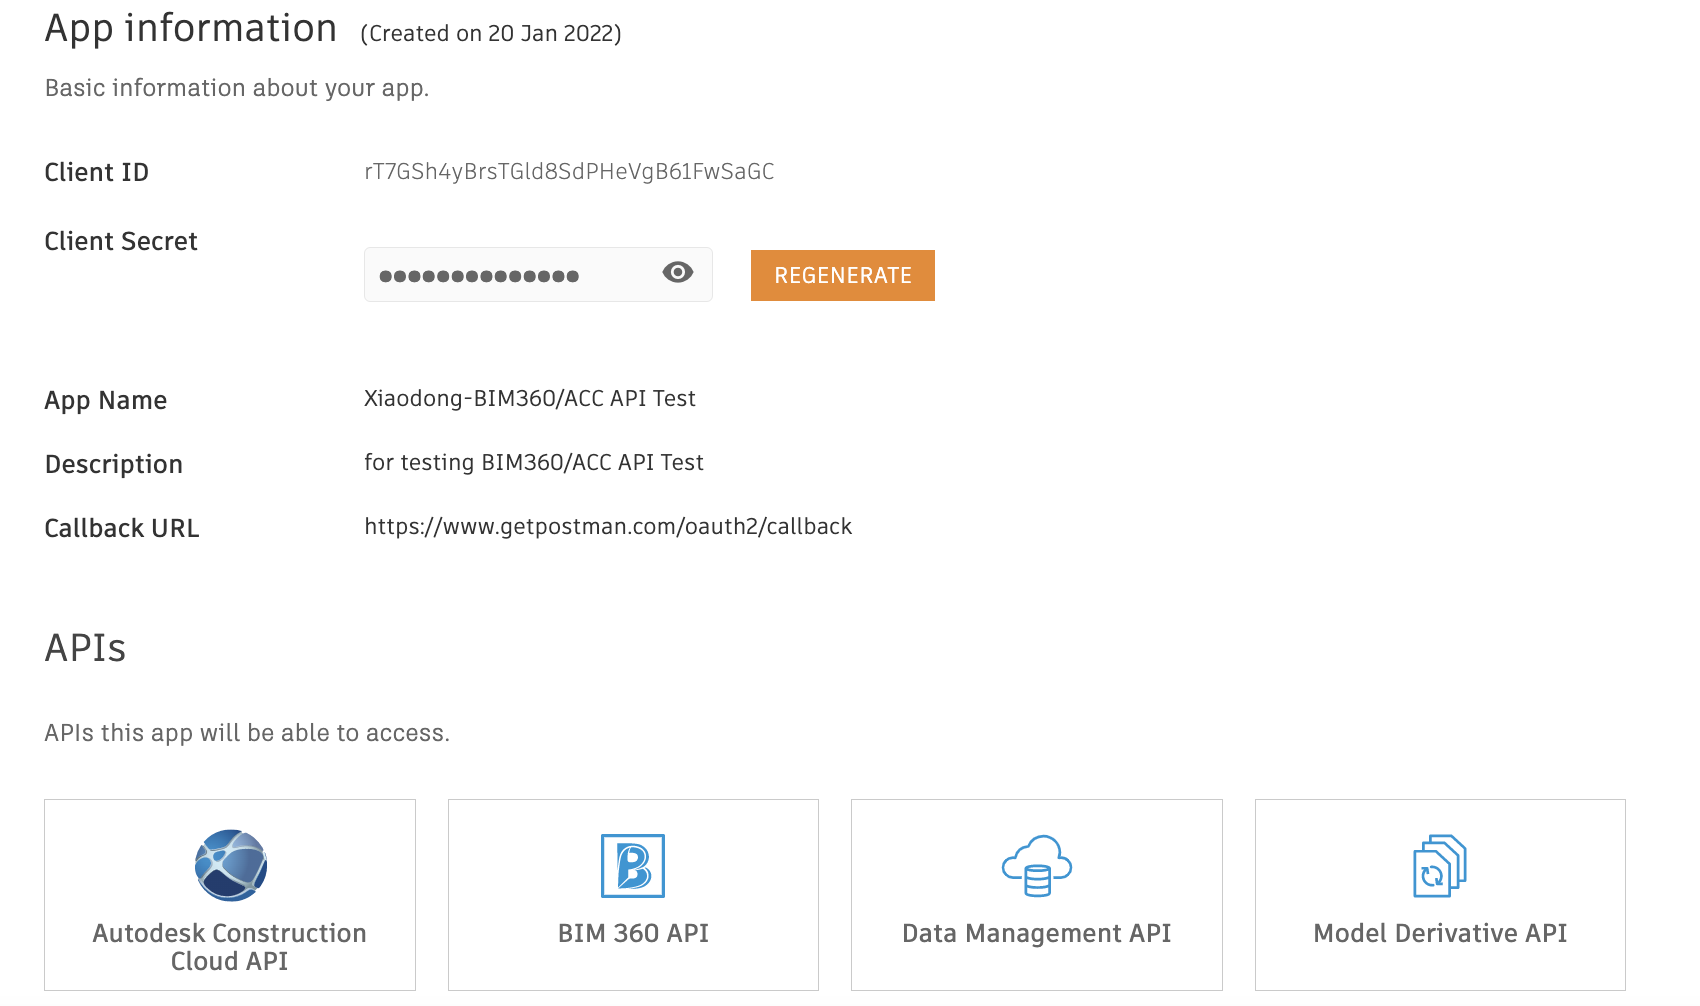Click the getpostman callback URL value
The image size is (1700, 1006).
coord(608,527)
